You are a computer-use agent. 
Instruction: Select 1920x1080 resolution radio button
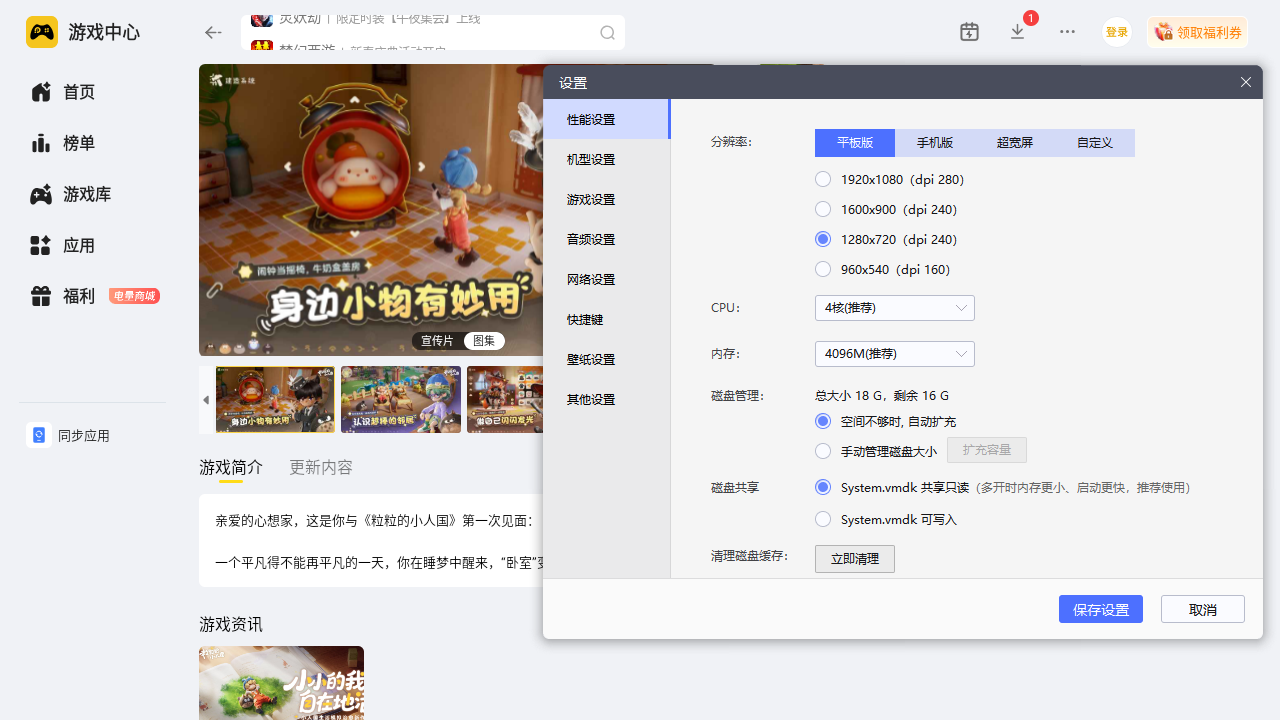823,180
